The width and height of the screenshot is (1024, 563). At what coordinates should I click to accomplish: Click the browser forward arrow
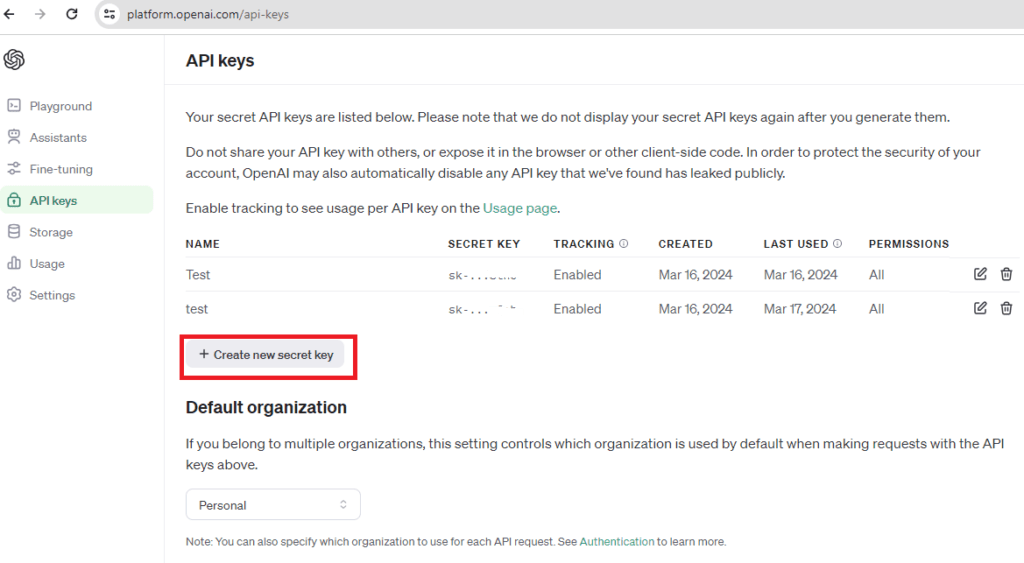click(x=40, y=14)
